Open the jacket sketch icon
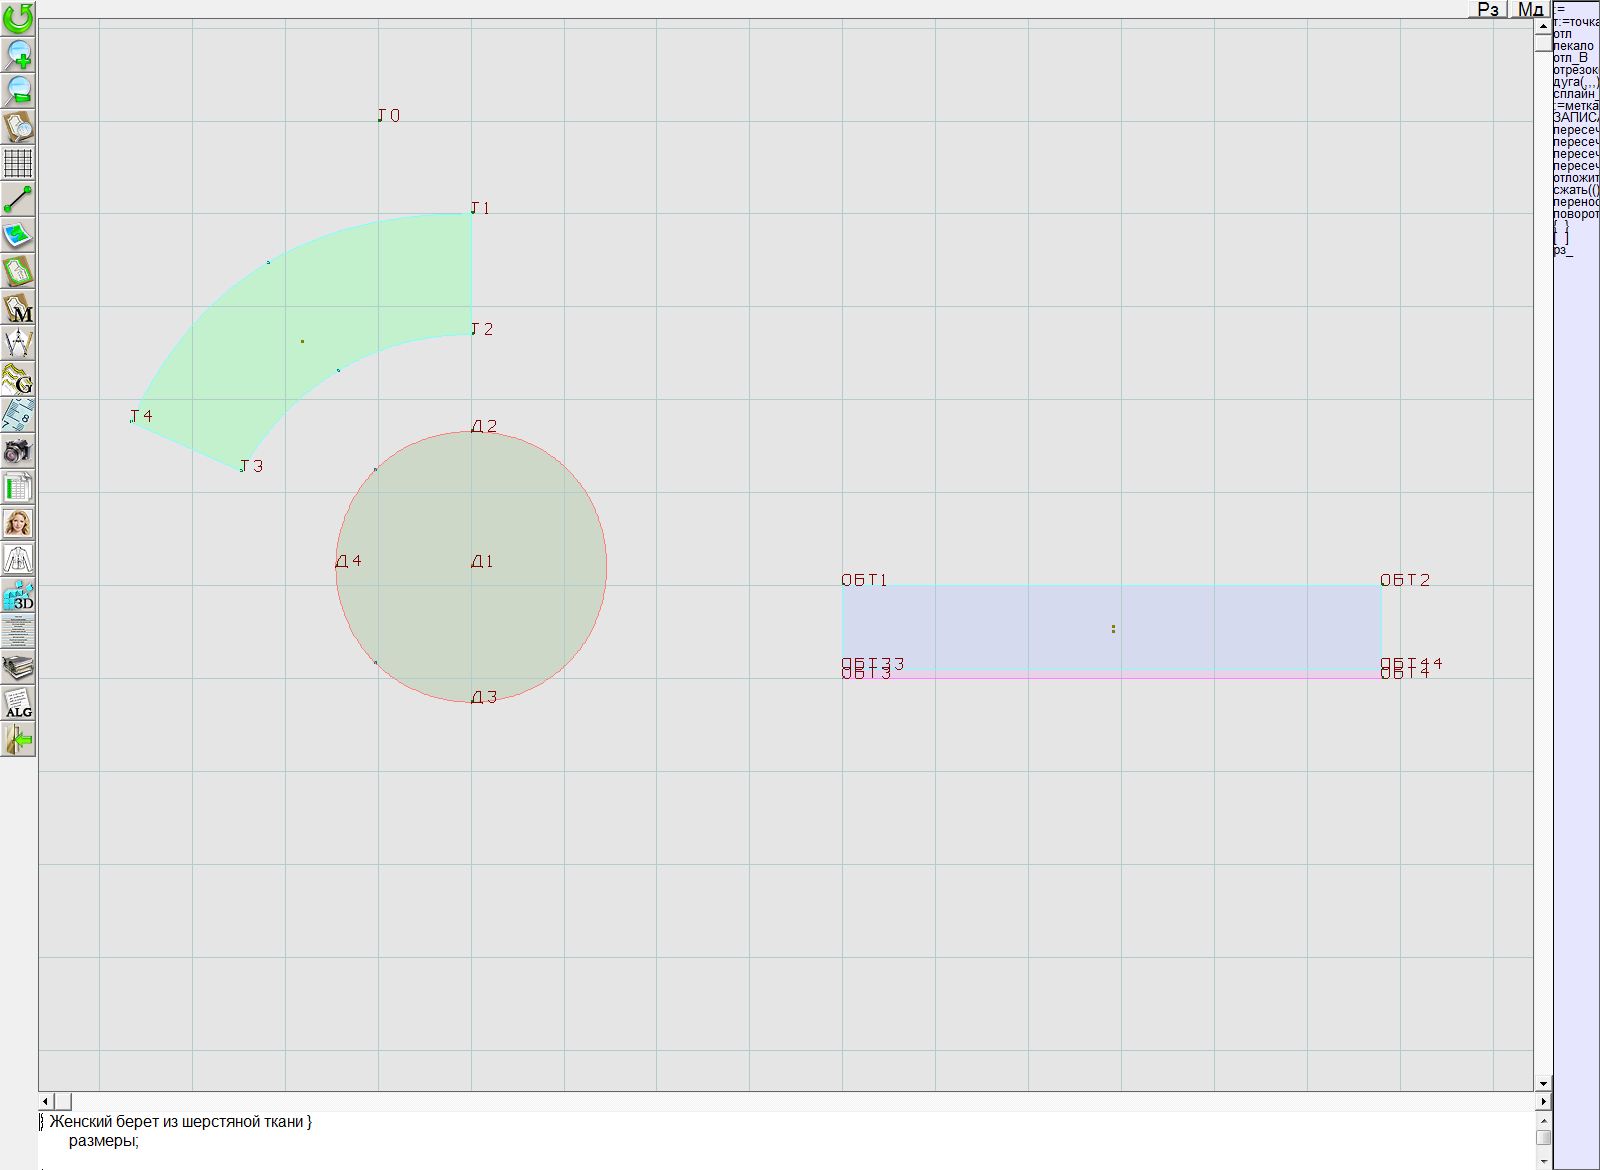 tap(18, 558)
